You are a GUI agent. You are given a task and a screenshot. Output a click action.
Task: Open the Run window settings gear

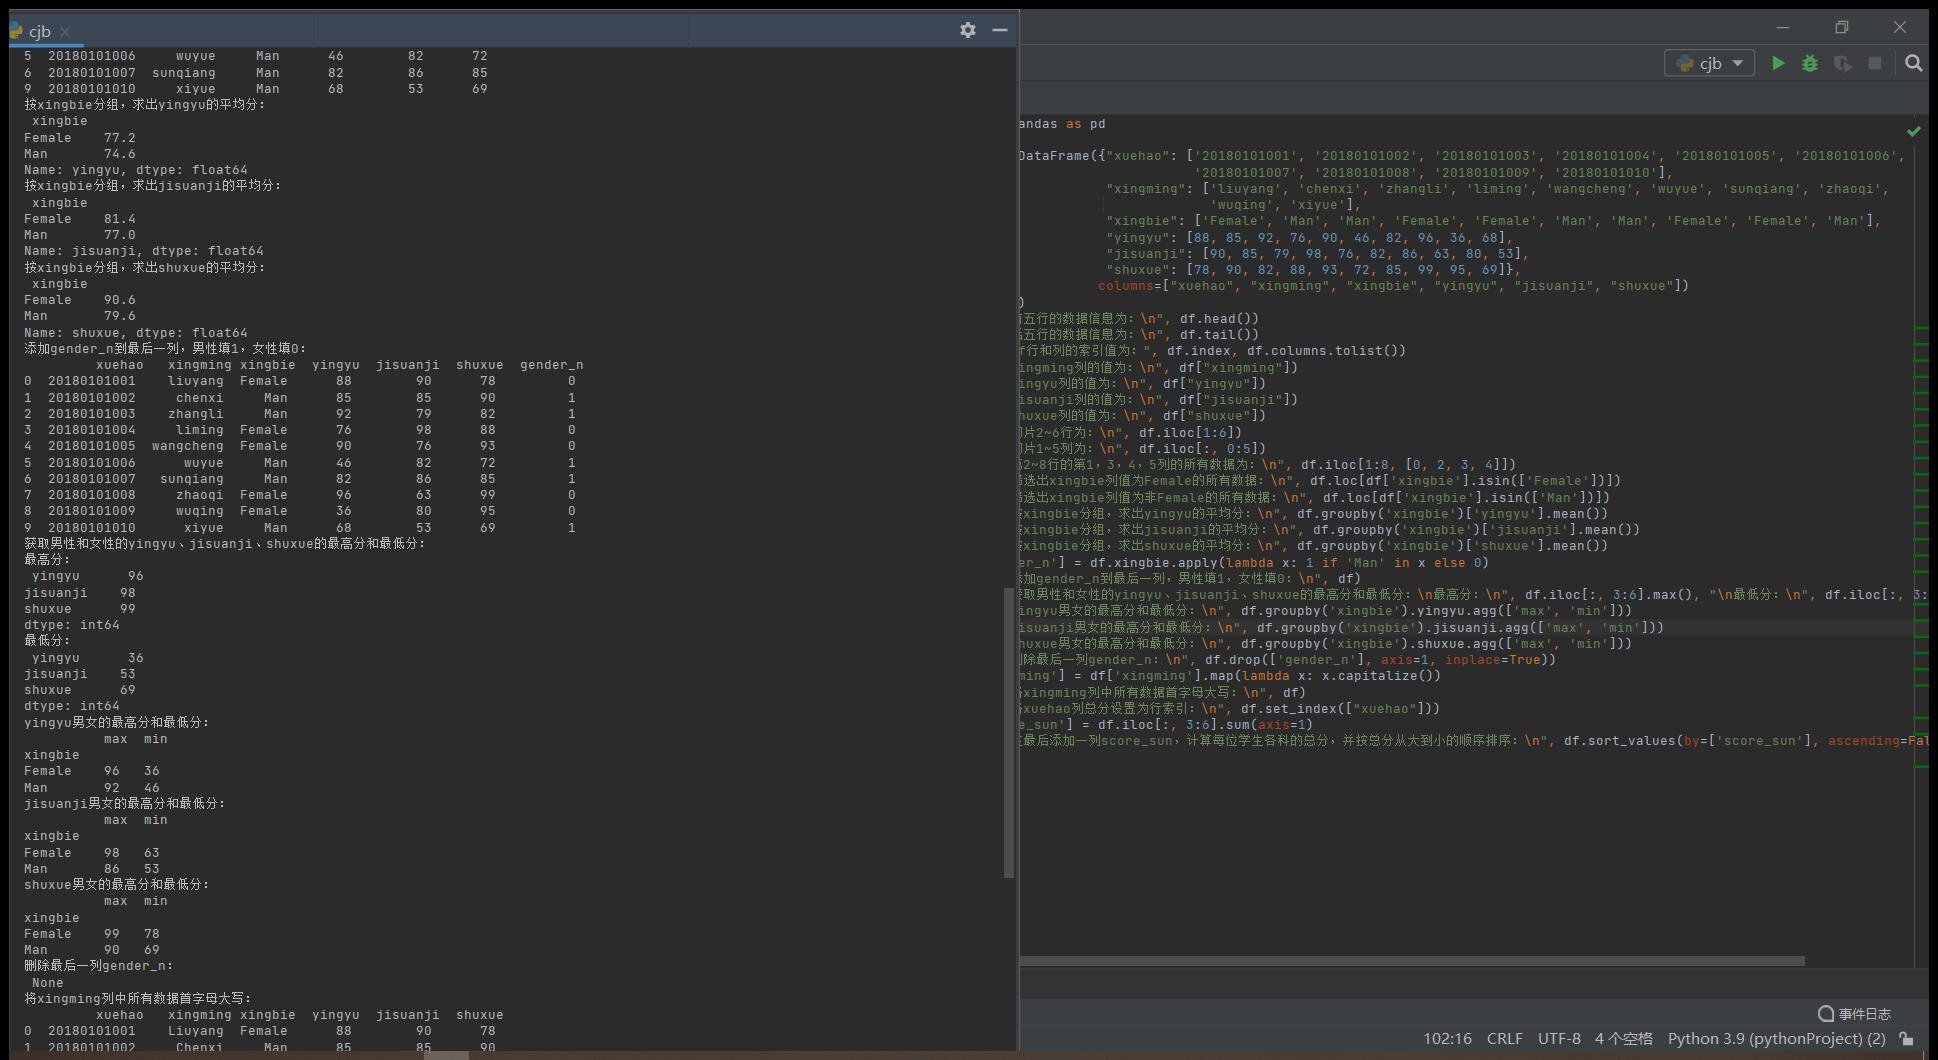coord(967,30)
